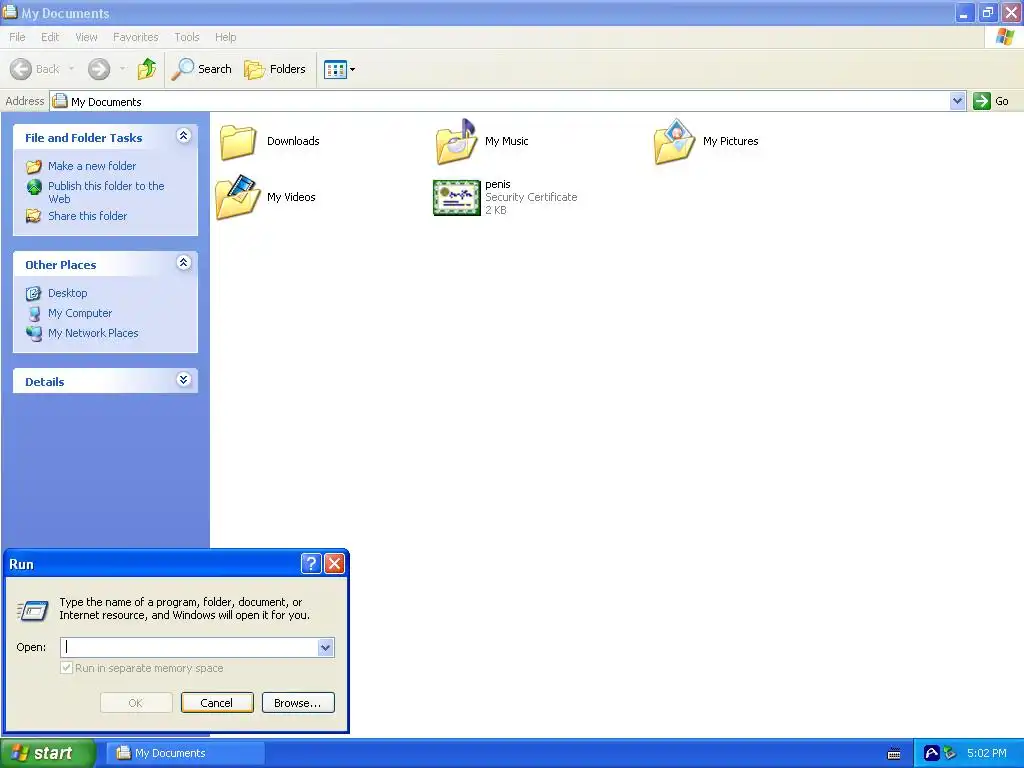Click the Run dialog program icon
Image resolution: width=1024 pixels, height=768 pixels.
coord(32,610)
